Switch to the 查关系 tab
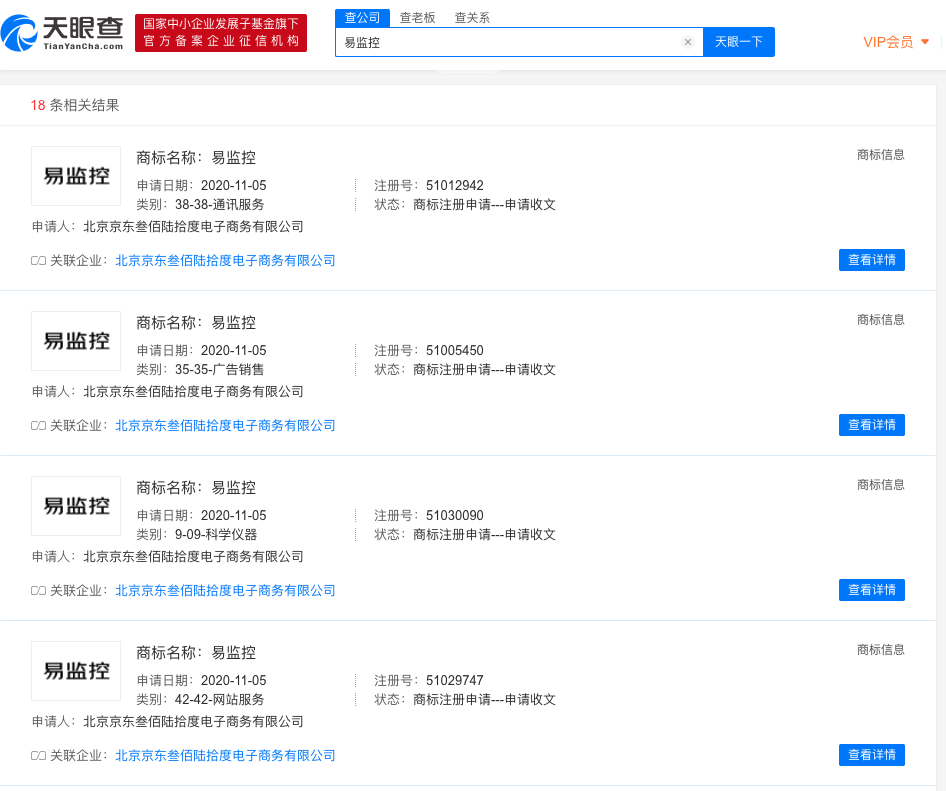946x791 pixels. tap(472, 18)
